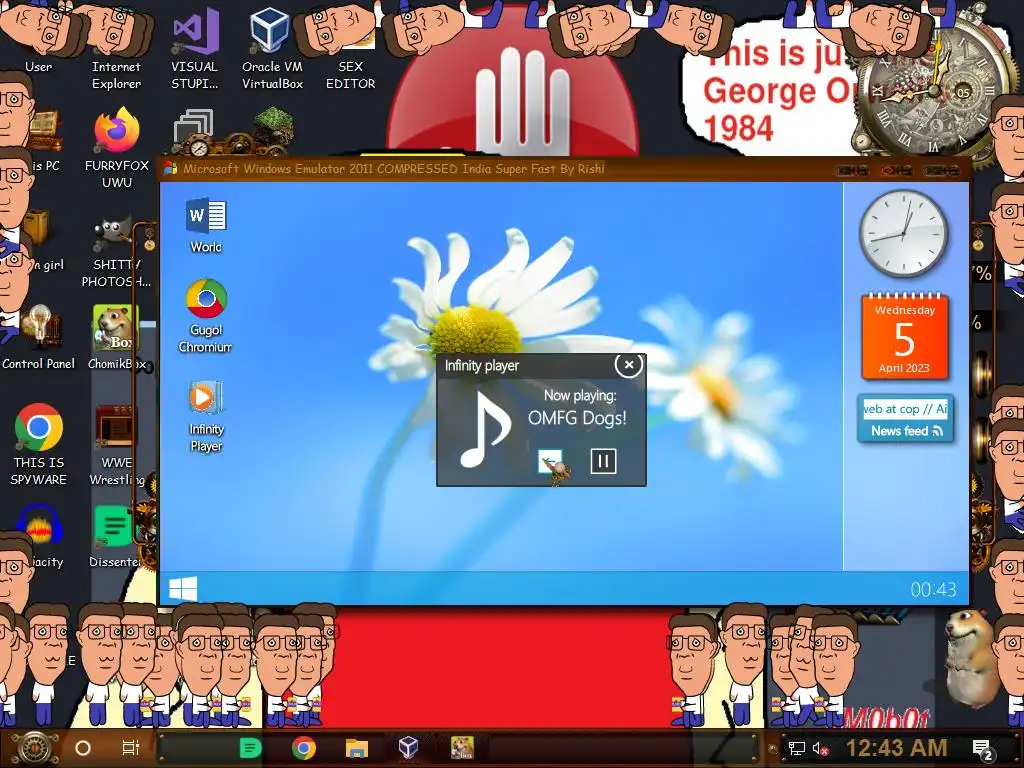Click the analog clock gadget in emulator
1024x768 pixels.
coord(904,234)
